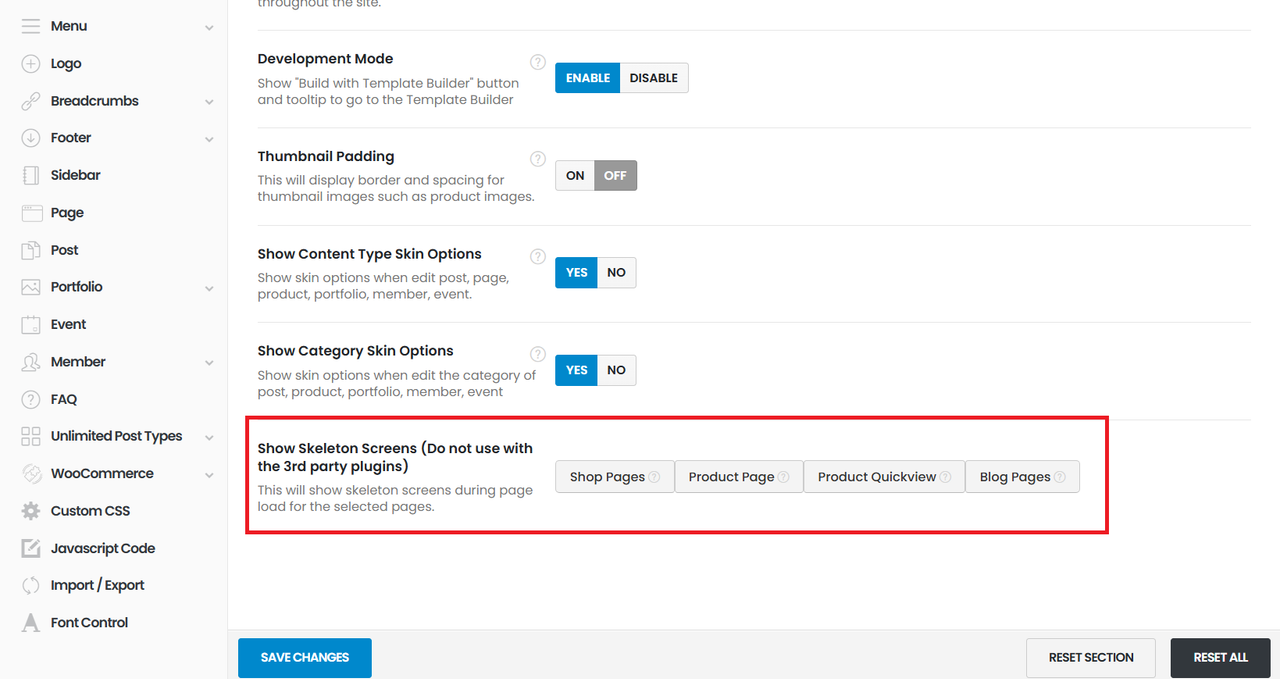
Task: Select YES for Content Type Skin Options
Action: (x=577, y=273)
